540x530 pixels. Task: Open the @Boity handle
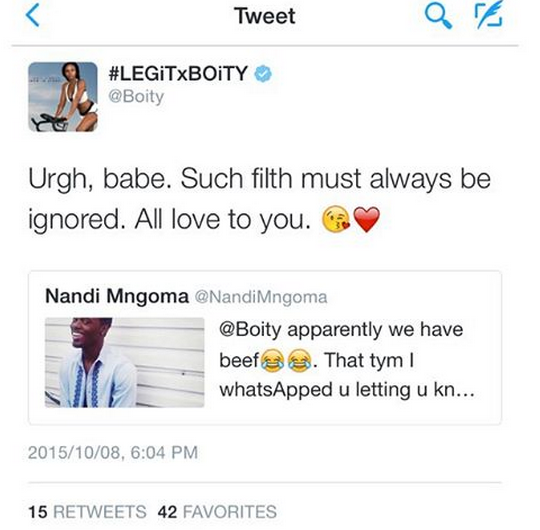coord(136,96)
